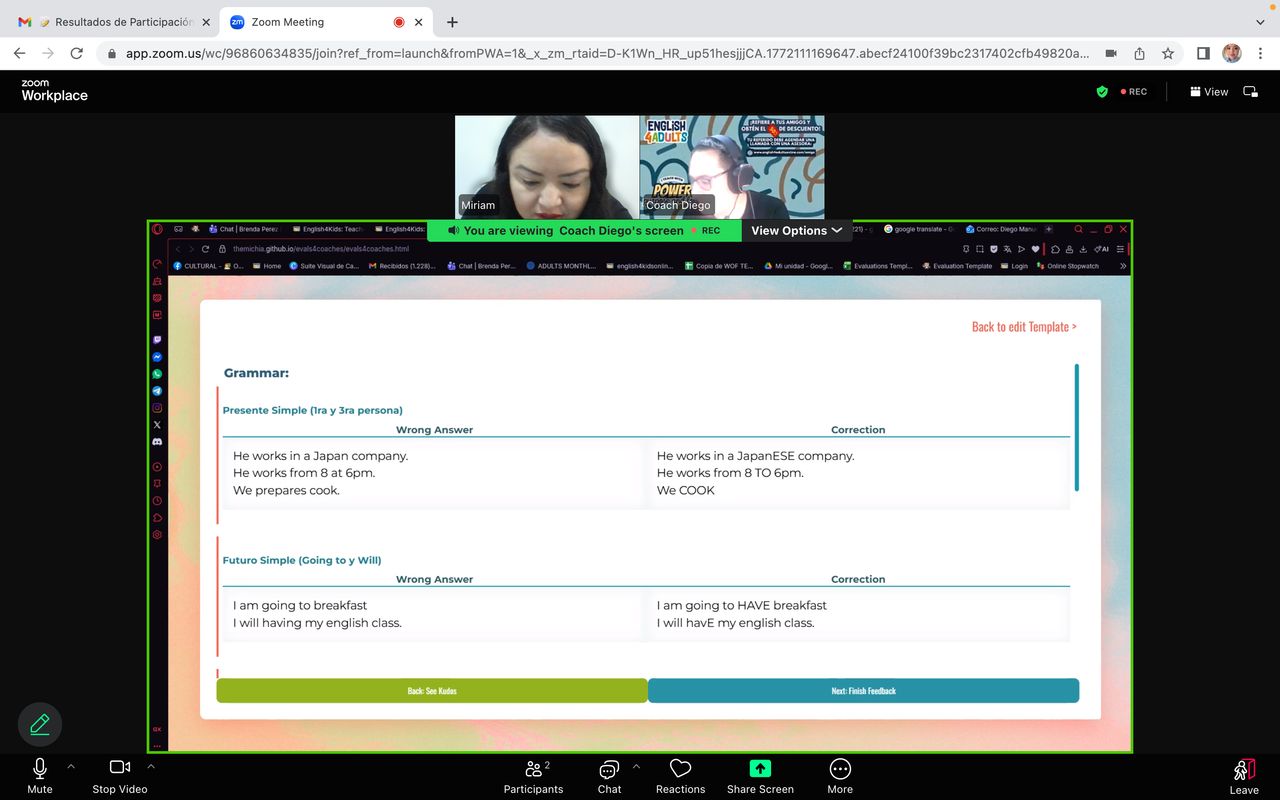Switch to Resultados de Participación tab

pos(115,22)
